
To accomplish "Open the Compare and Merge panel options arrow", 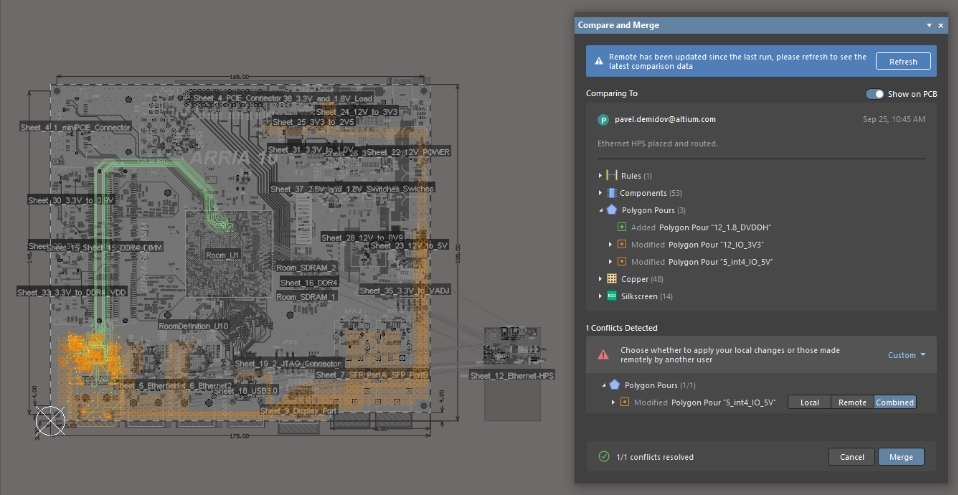I will pyautogui.click(x=929, y=25).
